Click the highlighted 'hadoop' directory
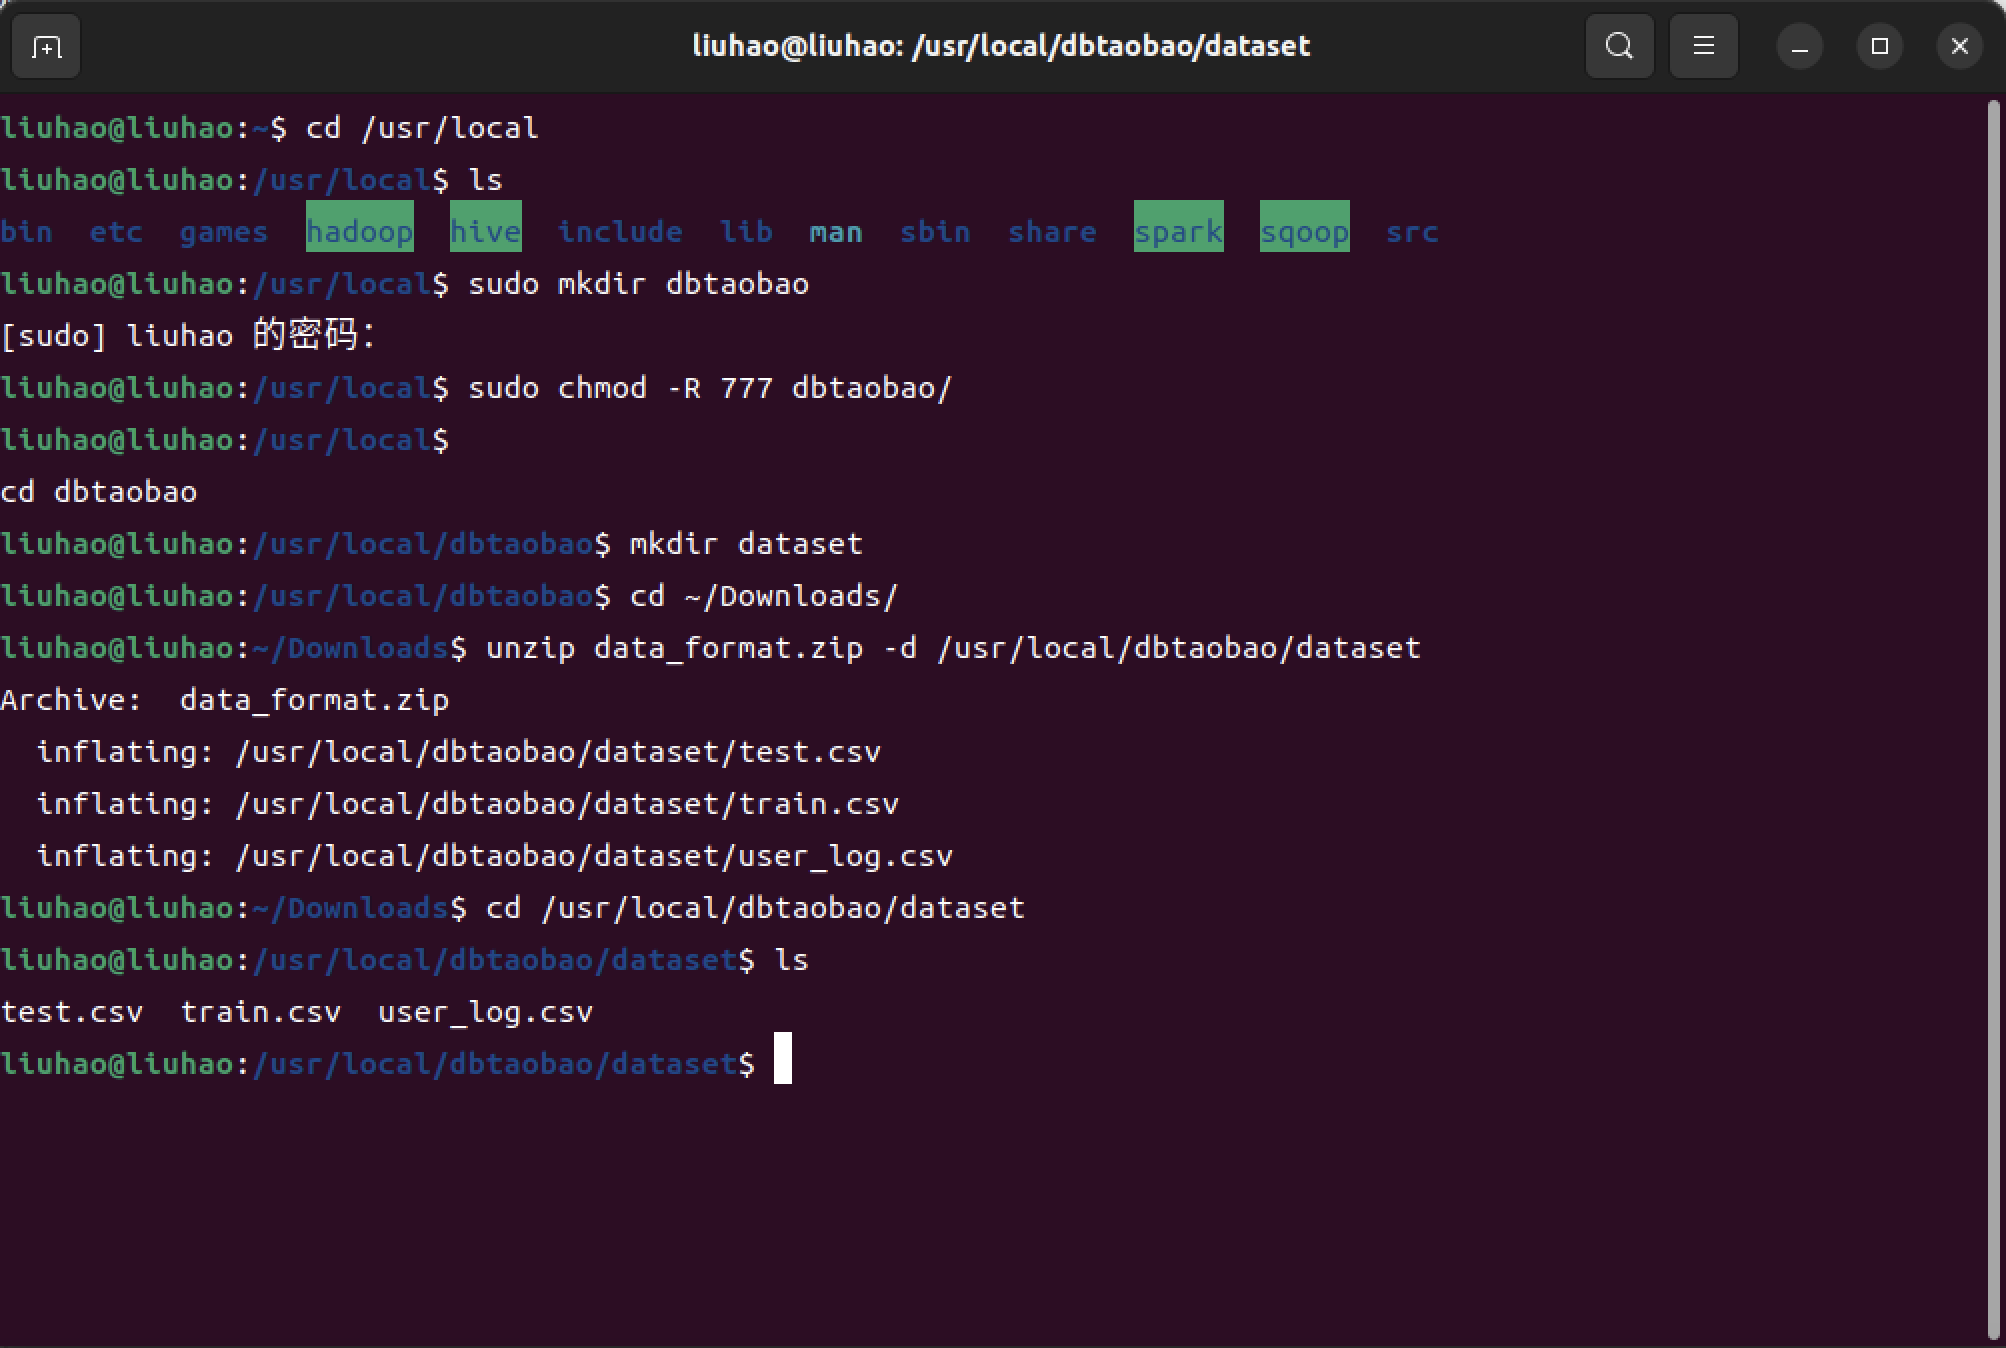2006x1348 pixels. 360,227
